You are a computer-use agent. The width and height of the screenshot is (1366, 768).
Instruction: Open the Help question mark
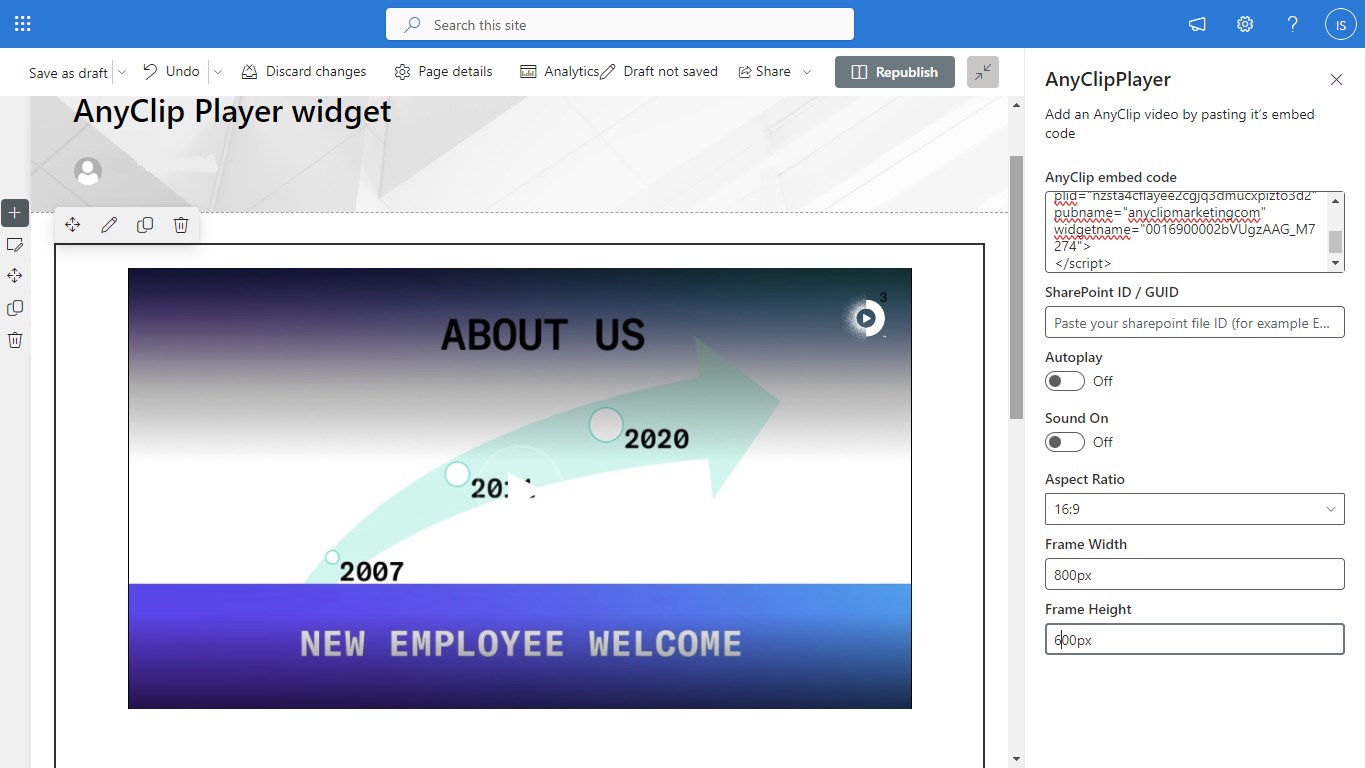[x=1293, y=24]
